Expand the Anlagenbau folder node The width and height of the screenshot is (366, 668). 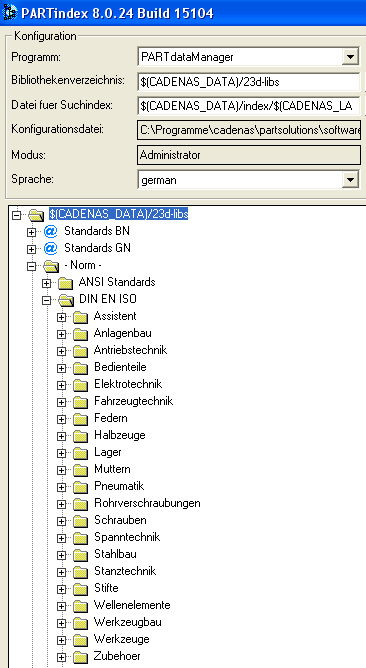point(61,334)
